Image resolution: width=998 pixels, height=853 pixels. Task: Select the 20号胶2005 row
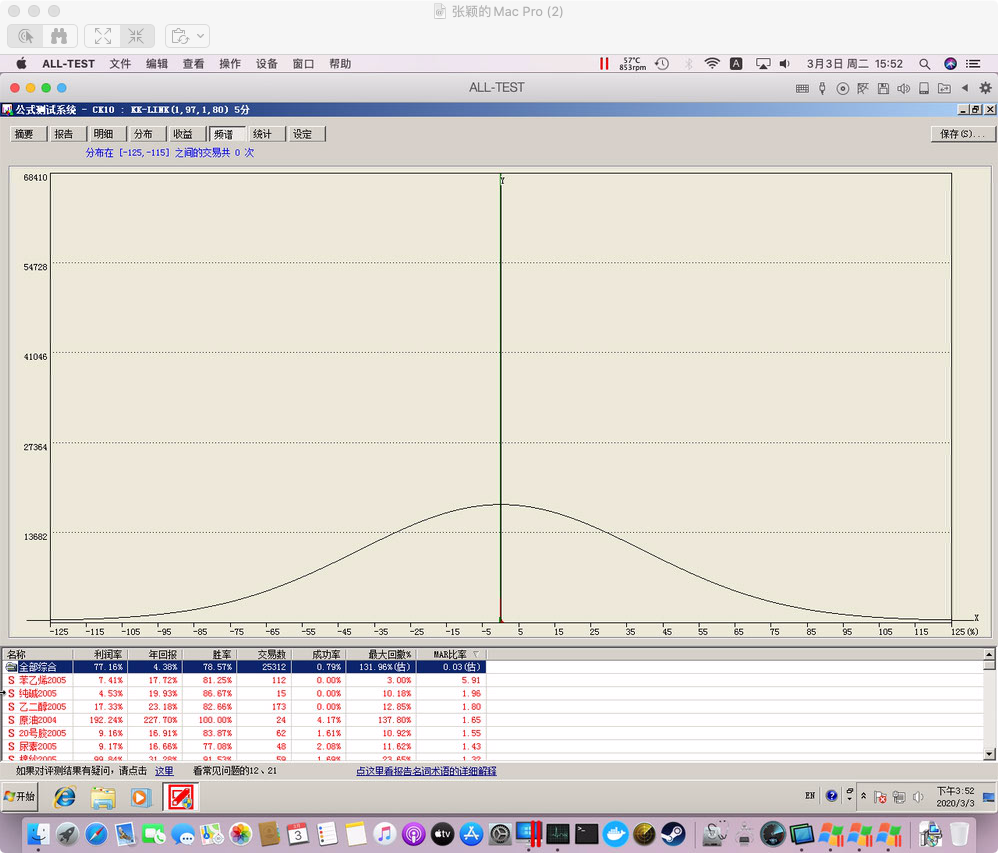point(245,733)
